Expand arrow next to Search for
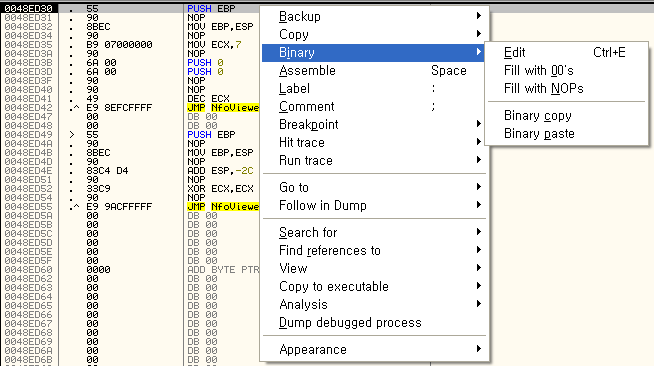 pos(479,232)
